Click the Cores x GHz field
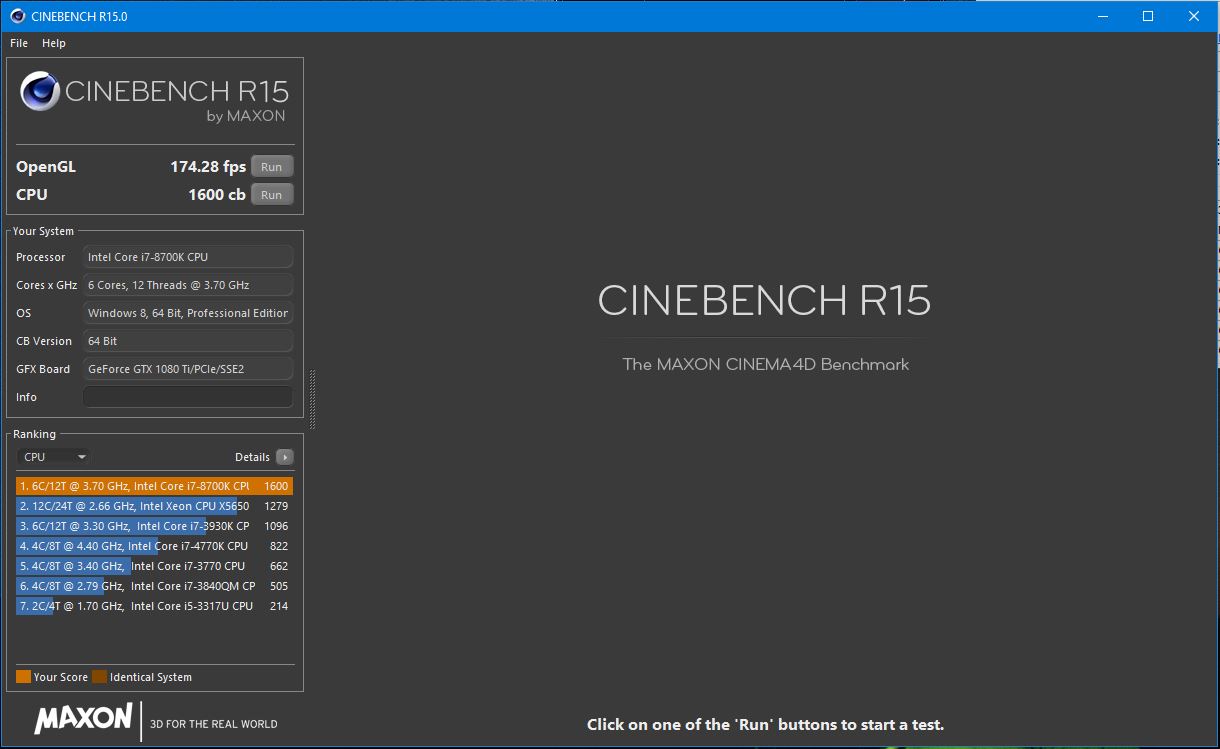 click(x=188, y=285)
